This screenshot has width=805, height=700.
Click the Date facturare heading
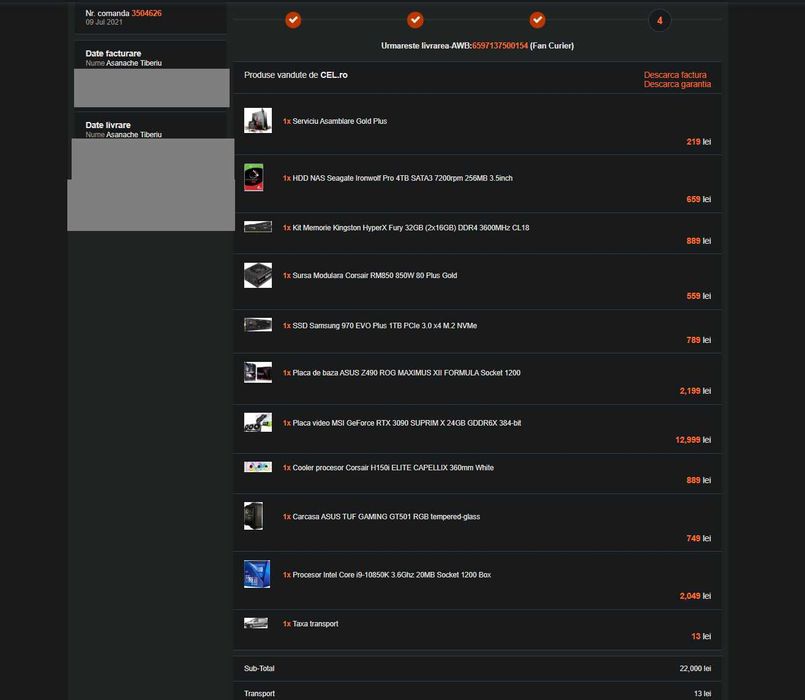tap(113, 53)
